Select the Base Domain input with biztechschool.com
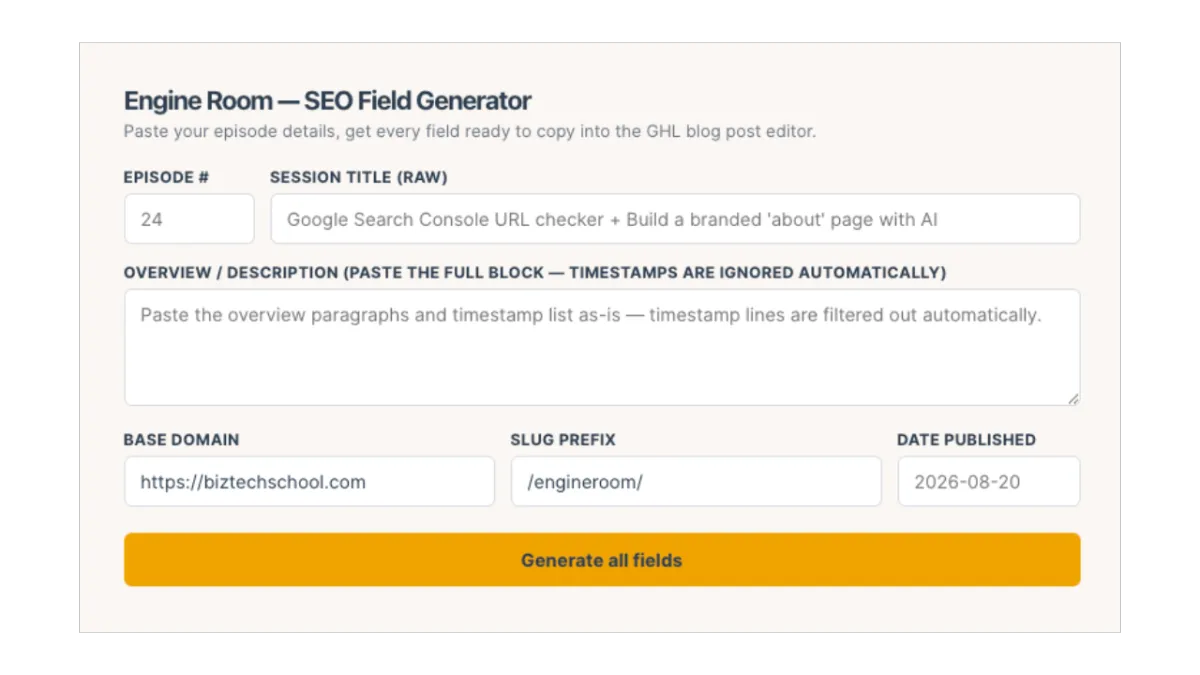Viewport: 1200px width, 675px height. point(309,482)
